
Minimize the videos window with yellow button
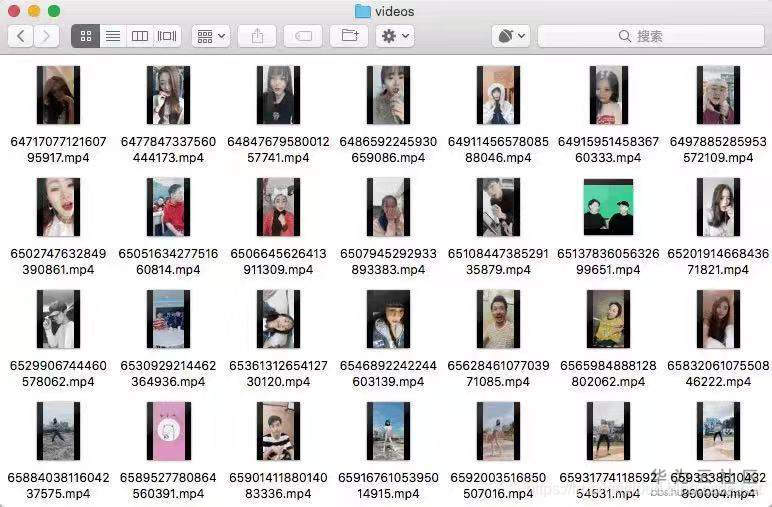pos(34,10)
